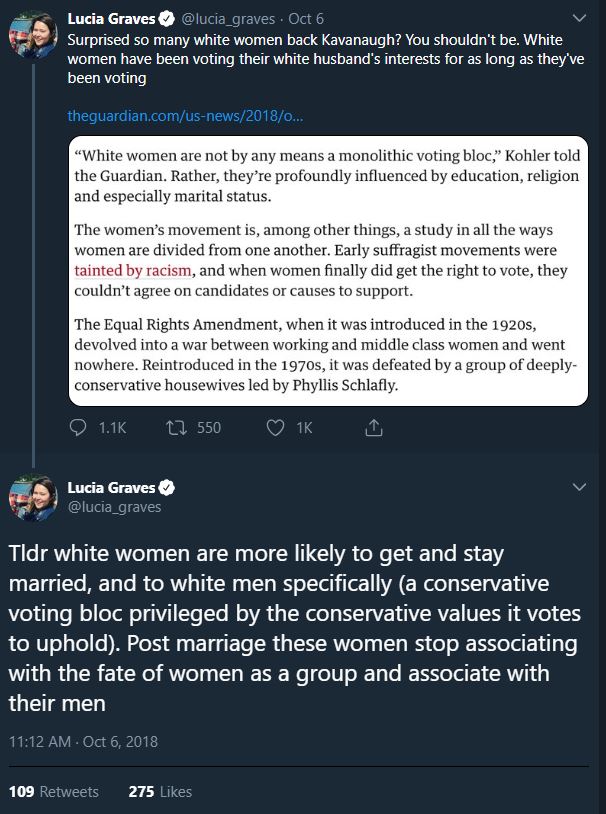606x814 pixels.
Task: Open Lucia Graves' avatar in the first tweet
Action: coord(31,37)
